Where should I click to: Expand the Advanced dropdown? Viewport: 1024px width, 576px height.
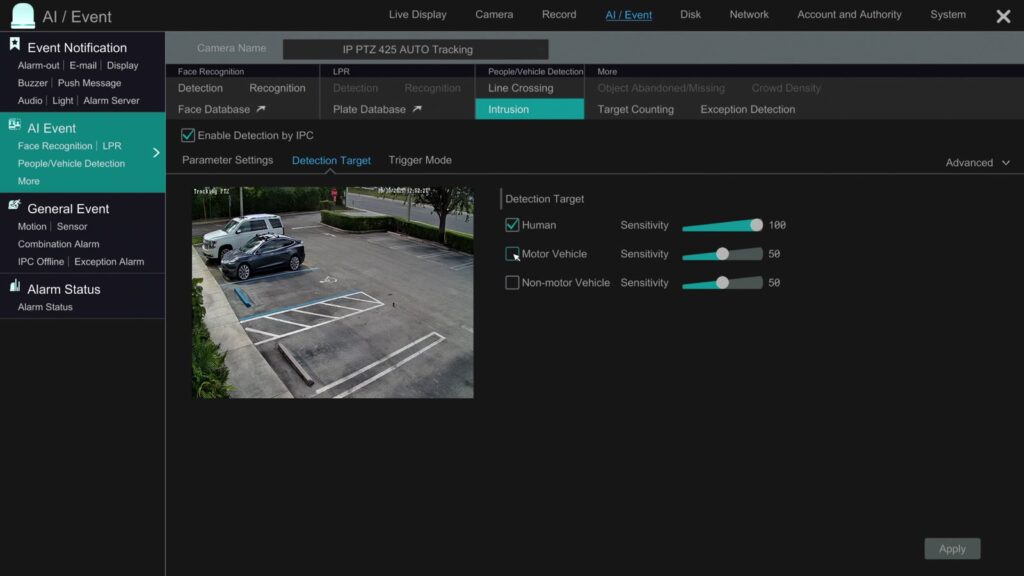tap(978, 163)
